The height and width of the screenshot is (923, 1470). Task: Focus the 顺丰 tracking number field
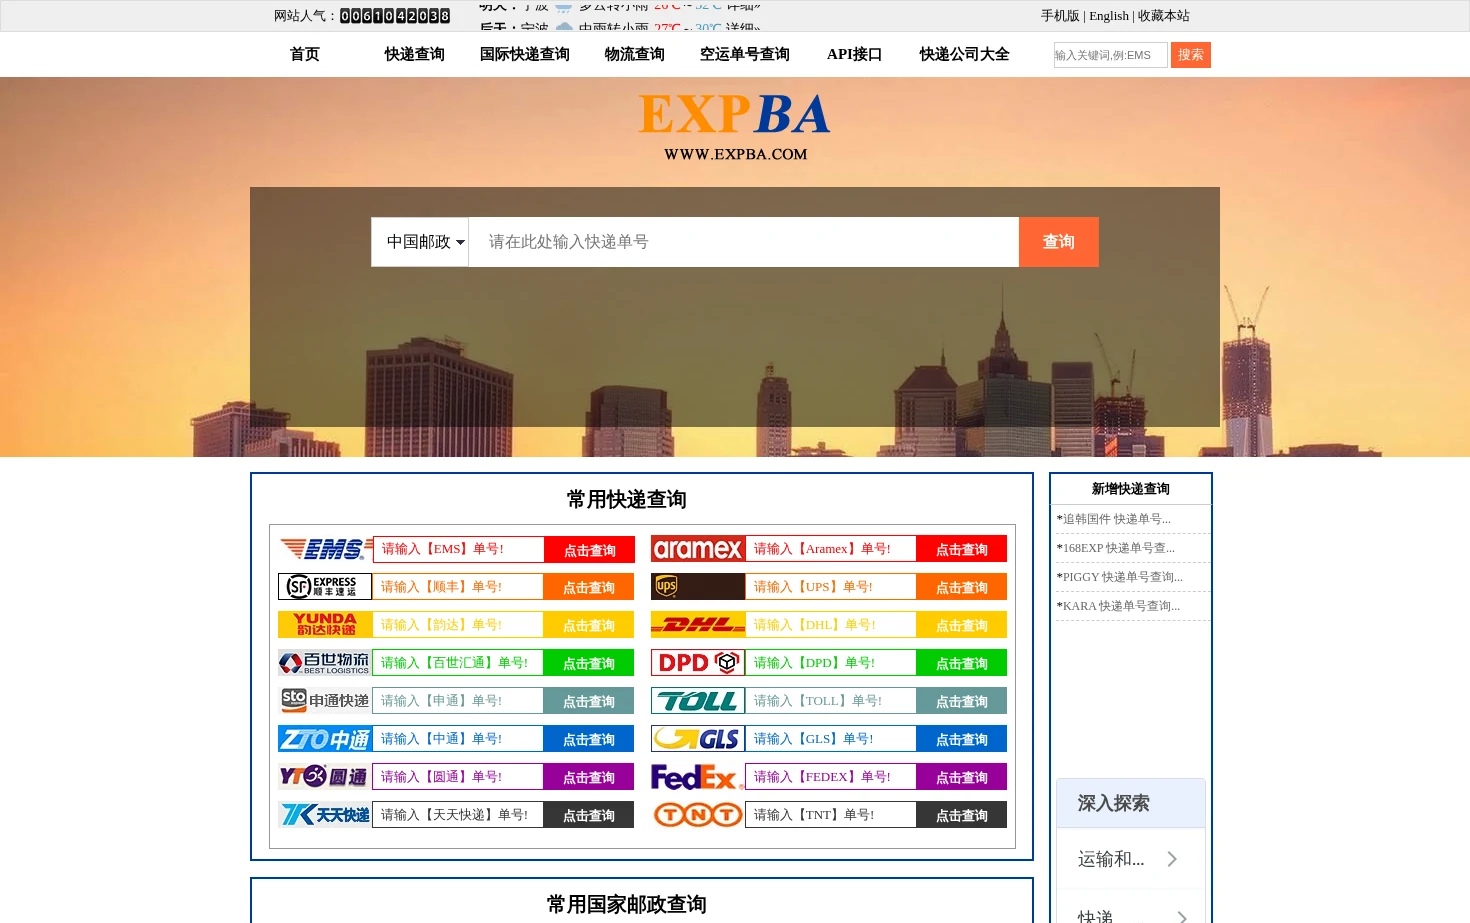click(458, 587)
